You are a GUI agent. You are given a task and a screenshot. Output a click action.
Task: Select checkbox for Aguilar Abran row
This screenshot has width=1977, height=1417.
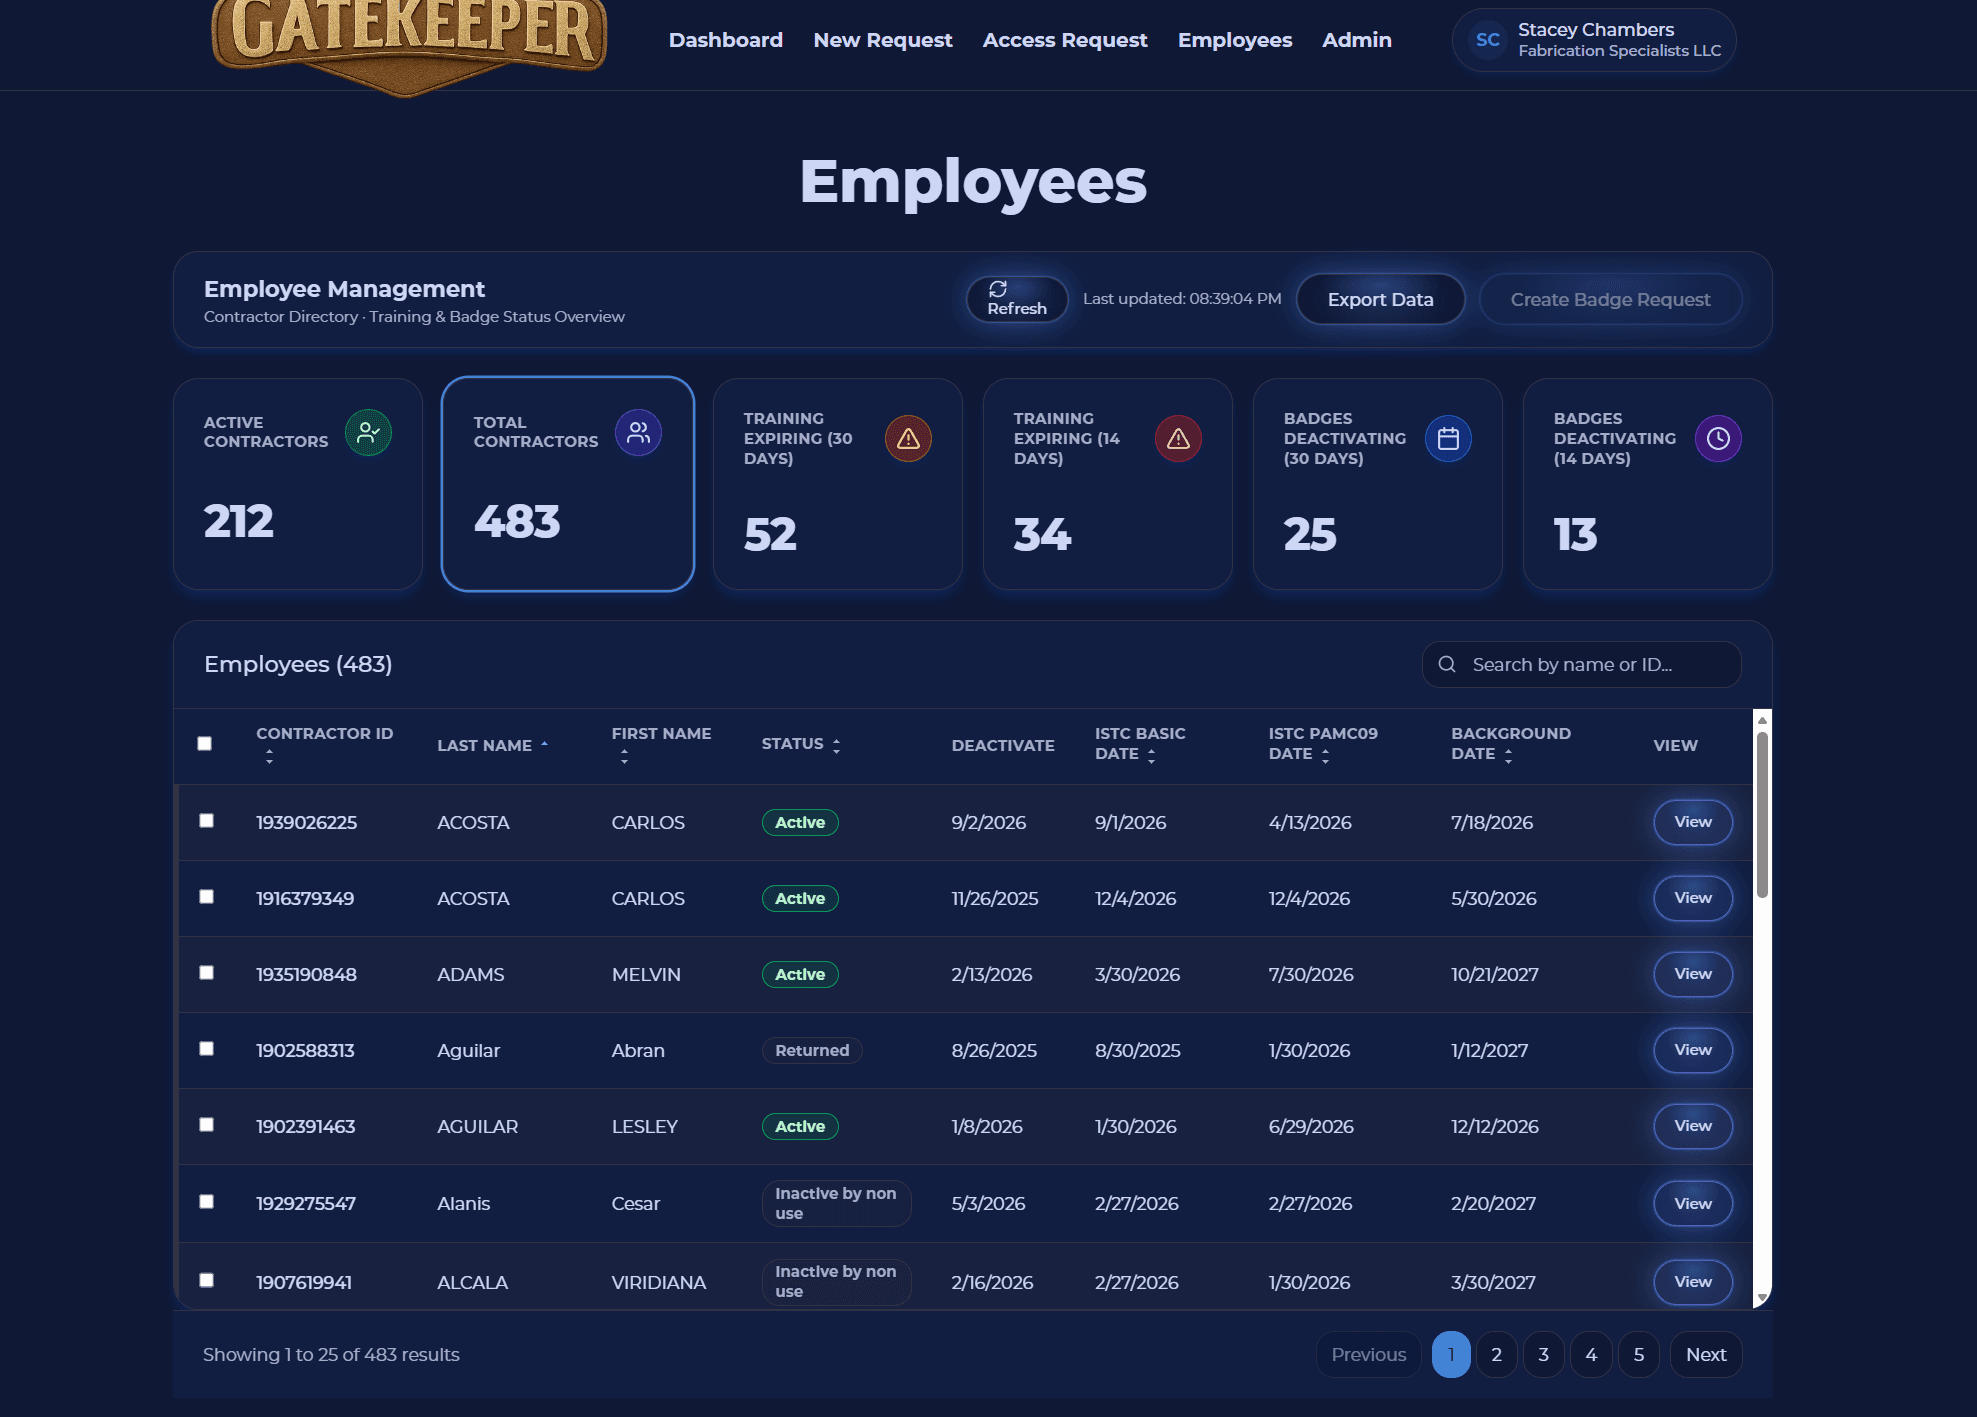[x=206, y=1048]
